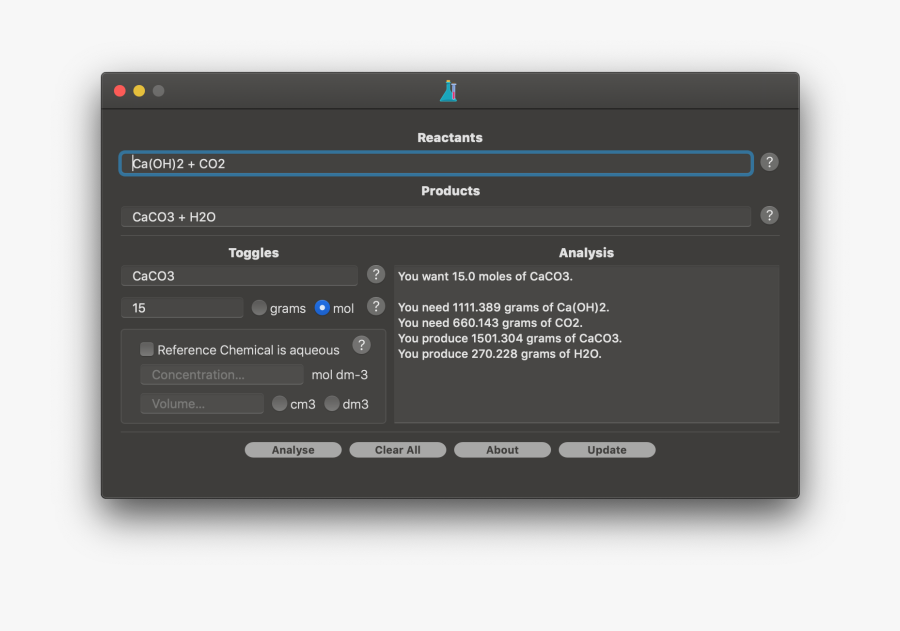Open help for the aqueous reference section
Screen dimensions: 900x631
361,345
